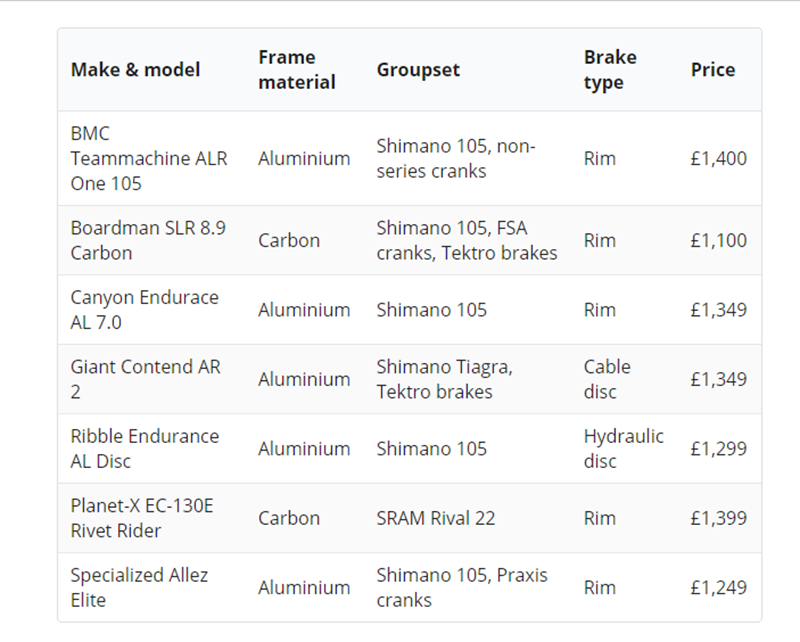Click the Hydraulic disc brake type cell

(x=623, y=449)
